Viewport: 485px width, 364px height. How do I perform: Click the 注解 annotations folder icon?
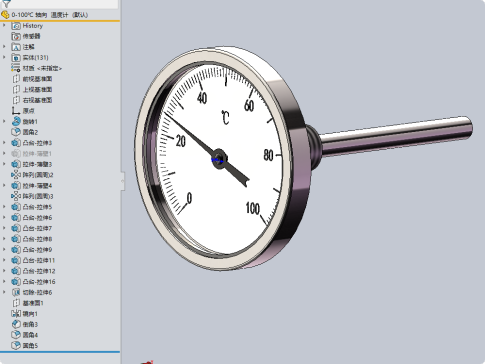(x=16, y=47)
